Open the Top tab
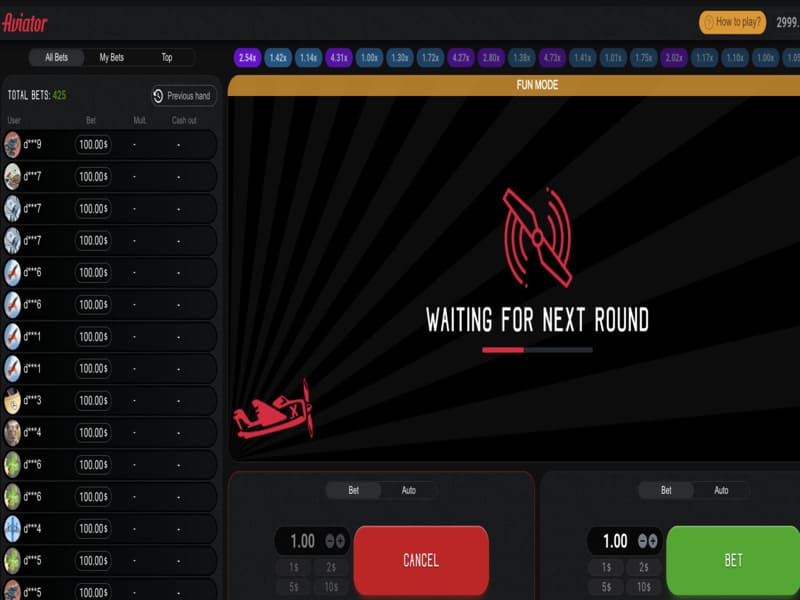 [x=167, y=57]
